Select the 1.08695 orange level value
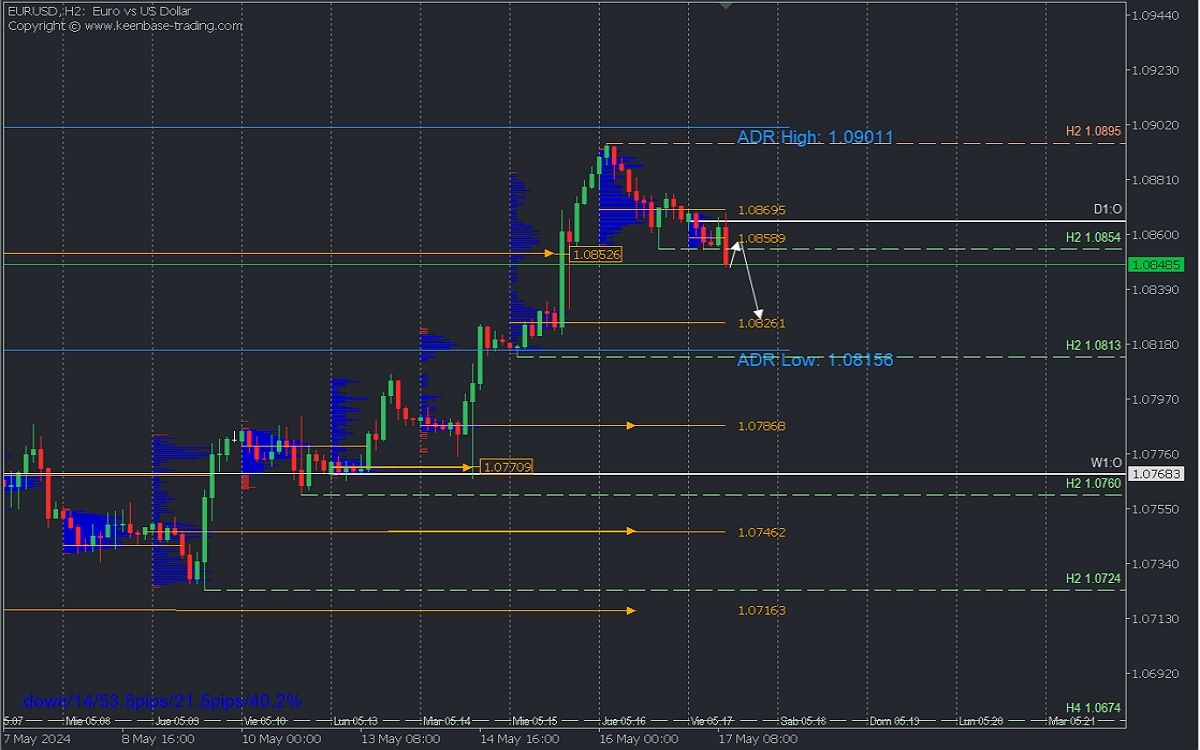The height and width of the screenshot is (750, 1200). 762,211
